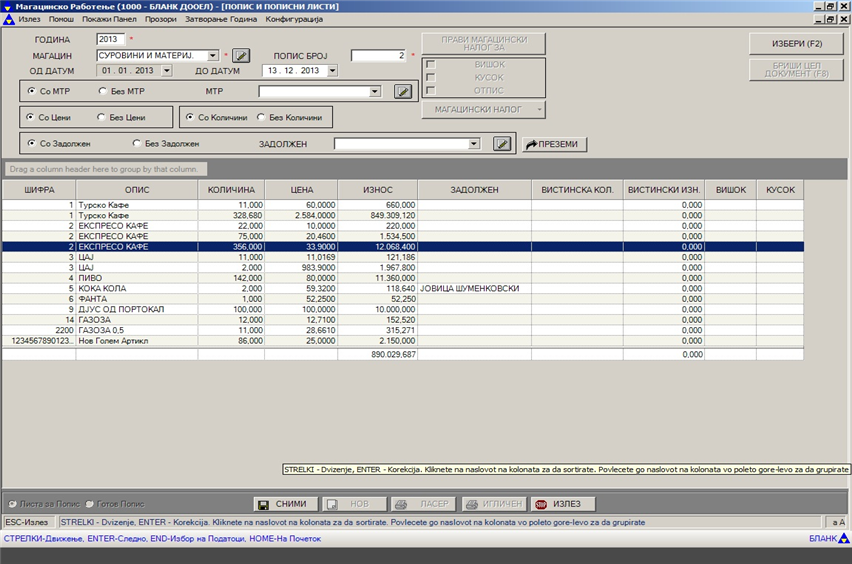Viewport: 852px width, 564px height.
Task: Click the ПРЕЗЕМИ arrow button
Action: point(554,144)
